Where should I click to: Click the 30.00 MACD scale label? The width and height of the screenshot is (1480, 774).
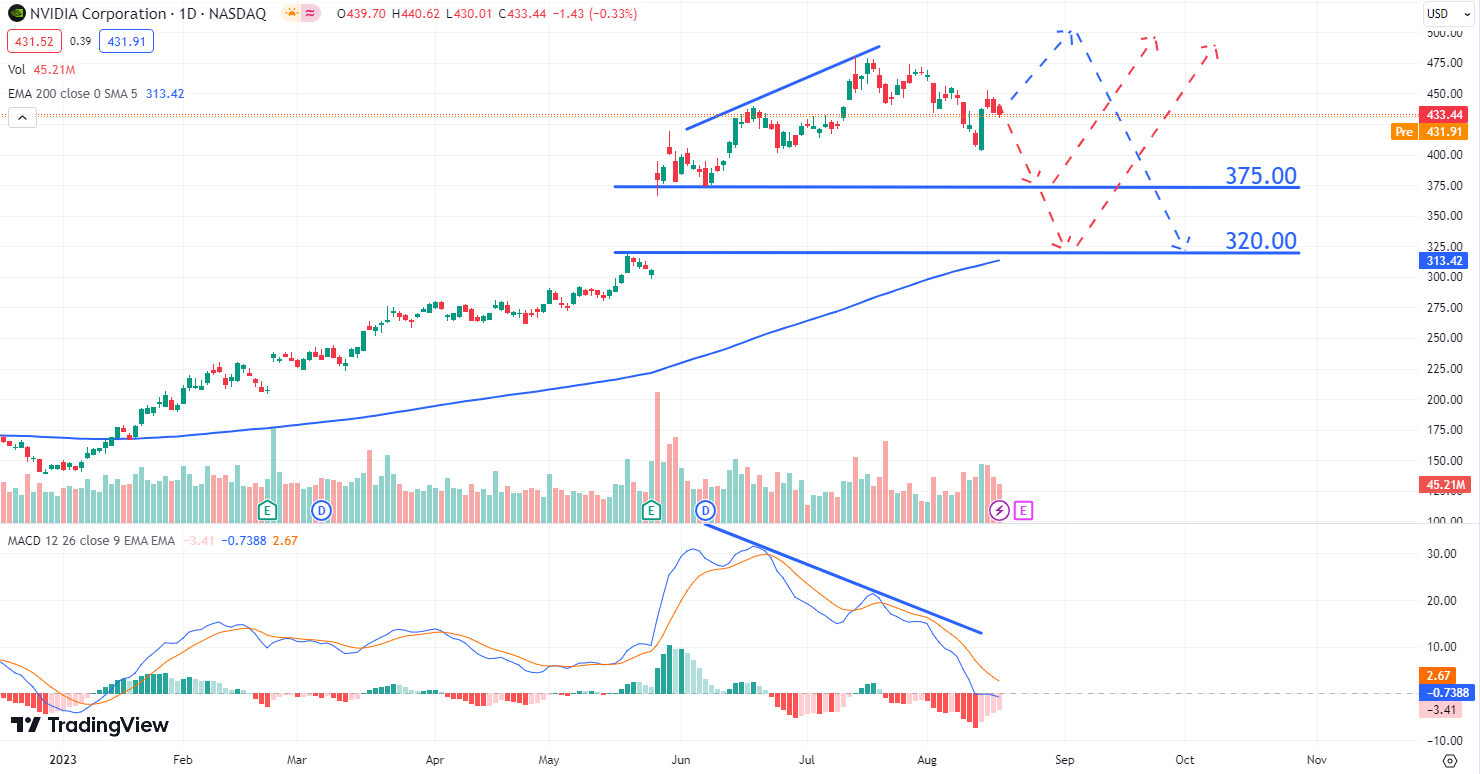pos(1444,553)
